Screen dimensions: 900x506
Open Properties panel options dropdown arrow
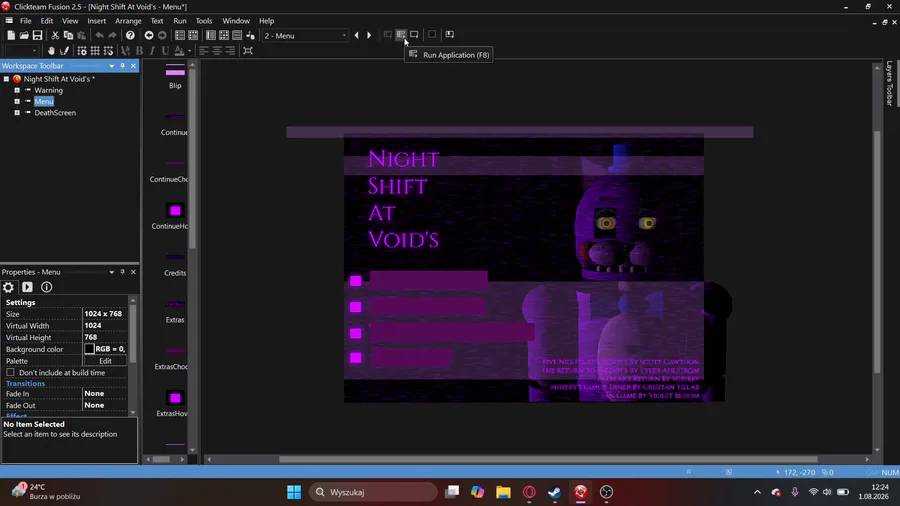tap(111, 272)
